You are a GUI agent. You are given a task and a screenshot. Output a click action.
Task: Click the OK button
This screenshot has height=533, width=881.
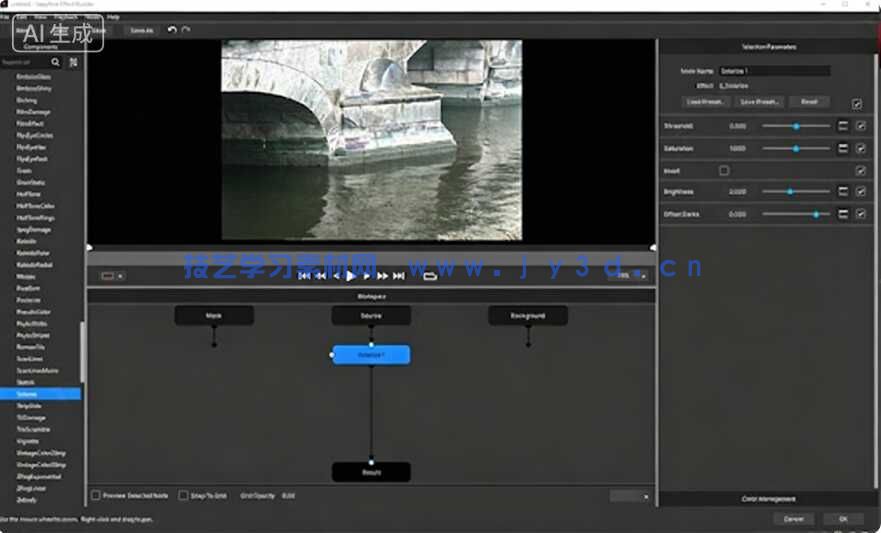click(843, 519)
